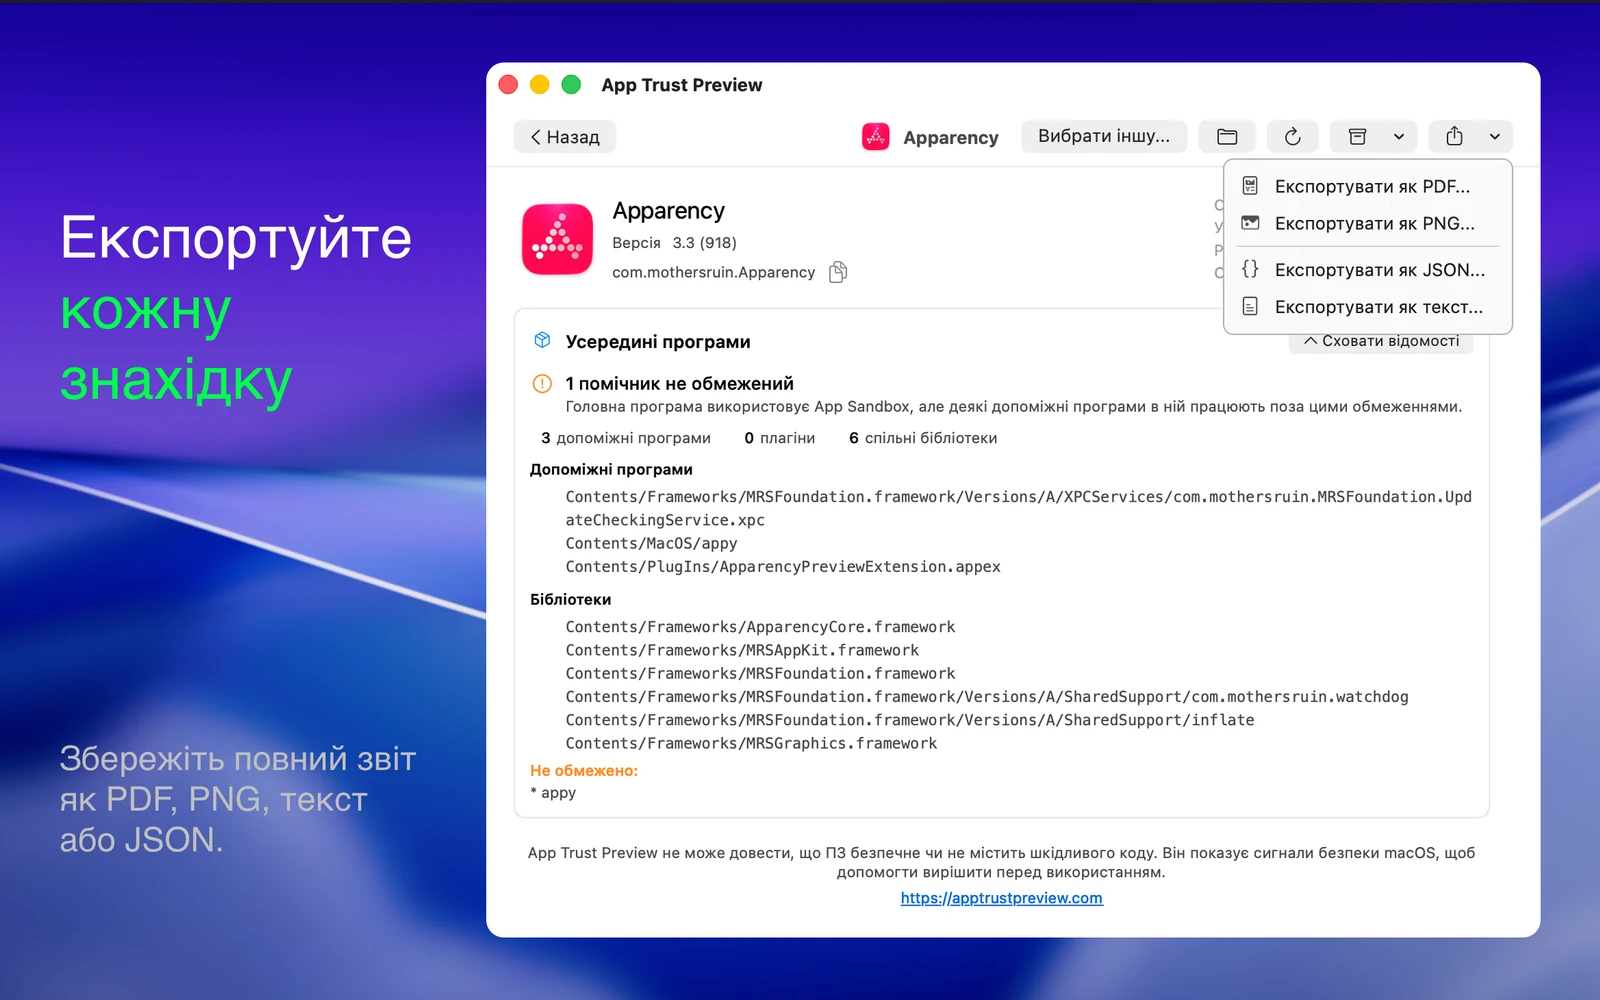Image resolution: width=1600 pixels, height=1000 pixels.
Task: Click the PDF document icon in export menu
Action: click(x=1250, y=185)
